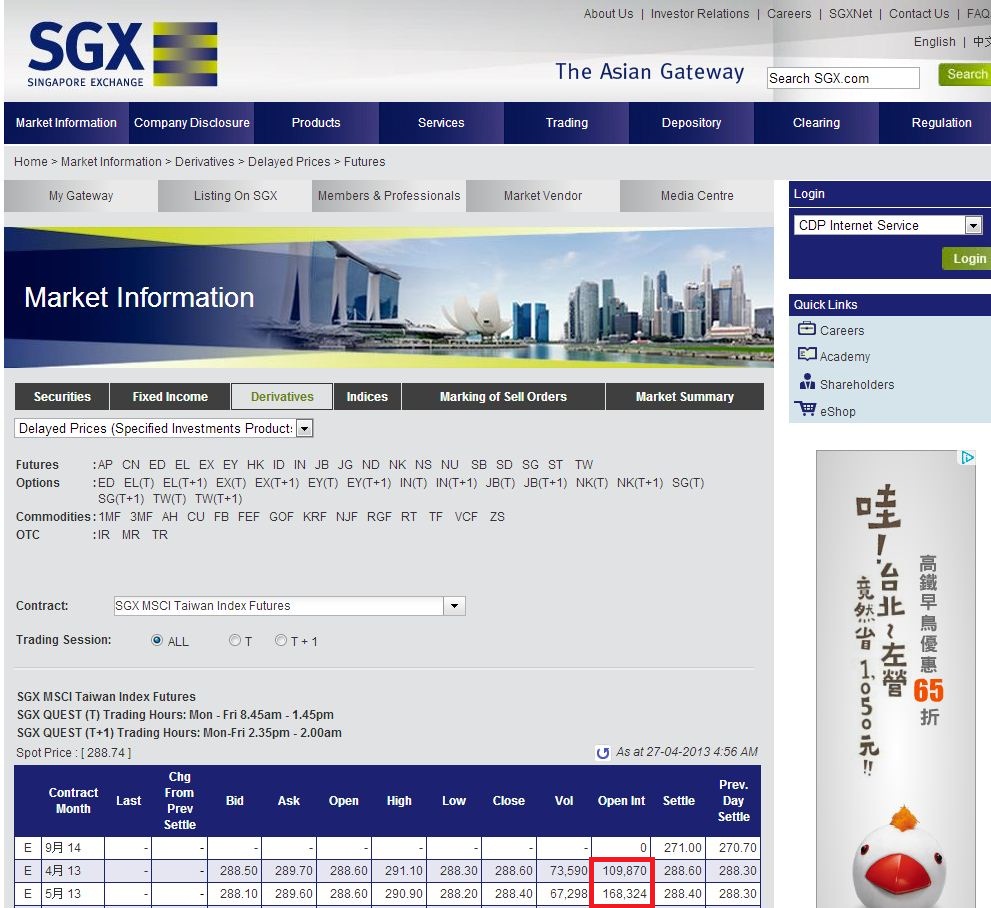991x908 pixels.
Task: Select the TW futures code link
Action: (x=584, y=464)
